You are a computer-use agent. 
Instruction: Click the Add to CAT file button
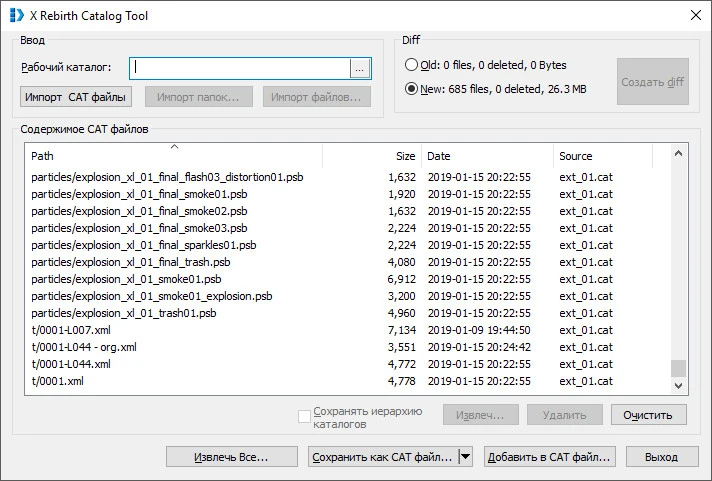pos(547,457)
